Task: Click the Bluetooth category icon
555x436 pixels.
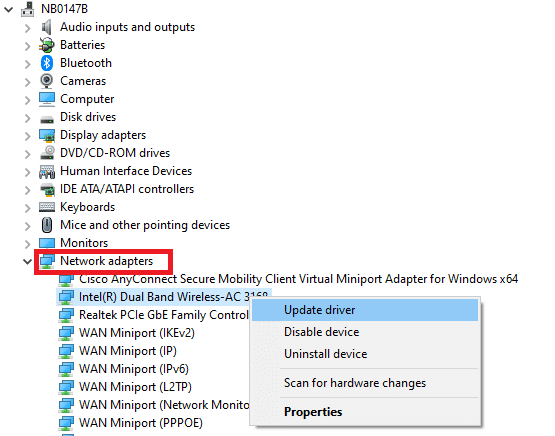Action: [x=47, y=63]
